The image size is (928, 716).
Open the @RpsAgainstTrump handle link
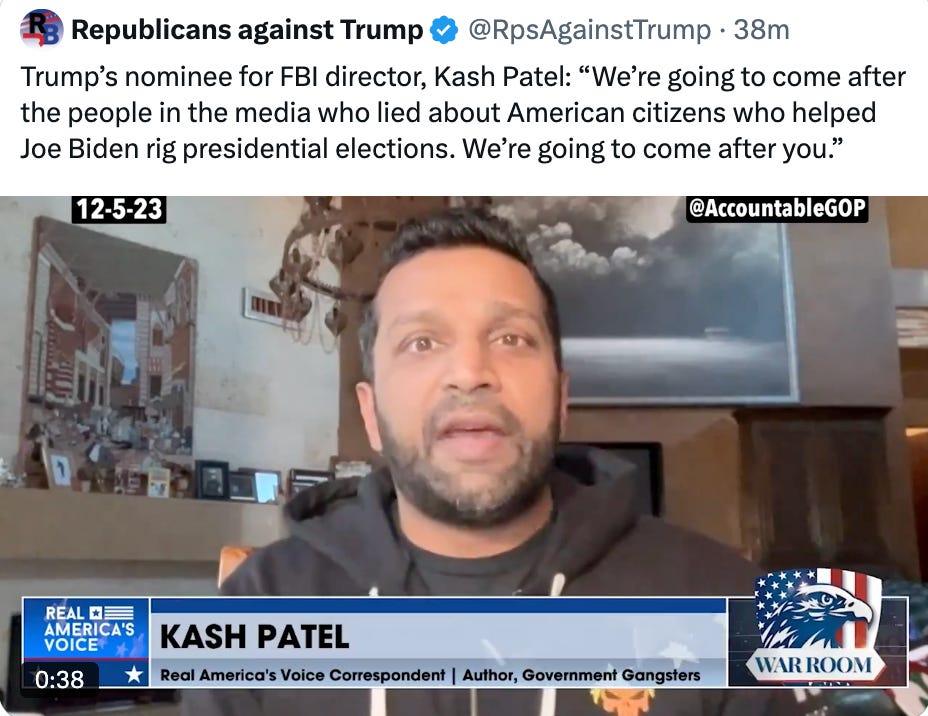coord(589,30)
